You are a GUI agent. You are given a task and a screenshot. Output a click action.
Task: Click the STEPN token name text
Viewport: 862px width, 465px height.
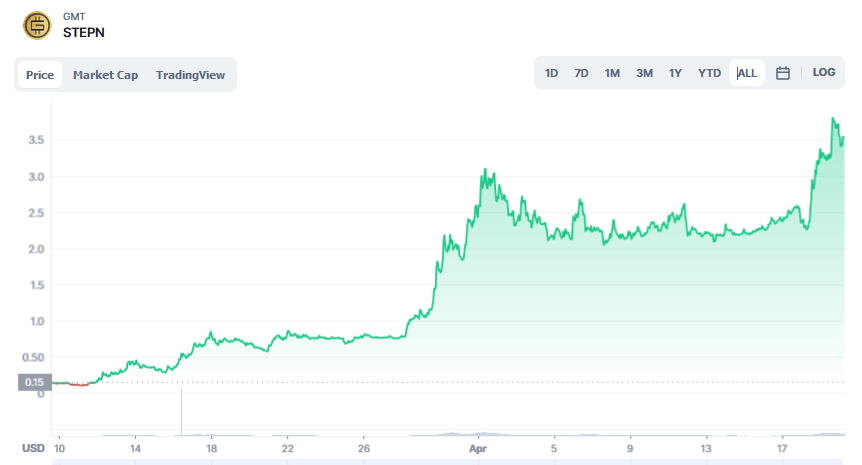point(84,32)
